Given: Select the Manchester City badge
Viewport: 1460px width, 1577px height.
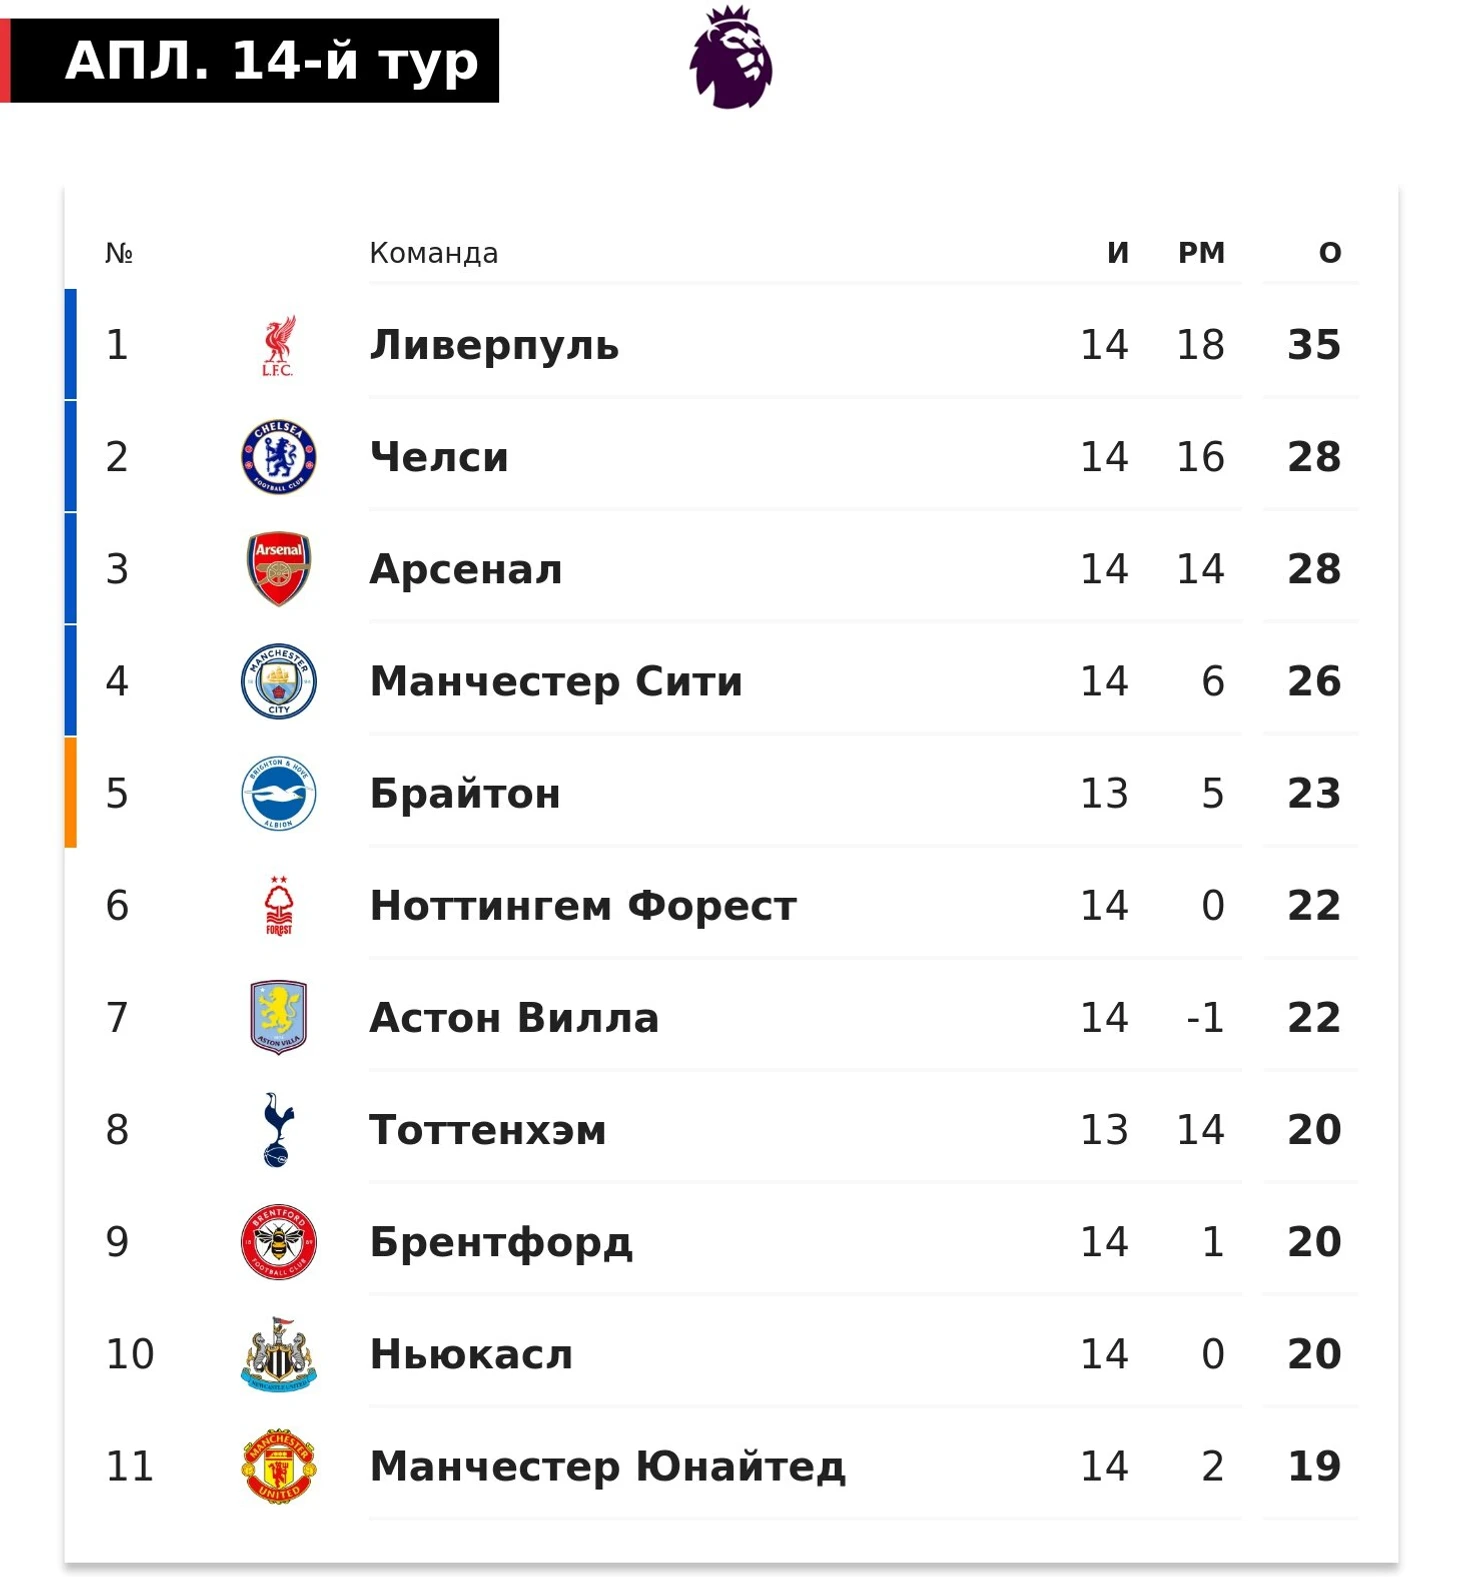Looking at the screenshot, I should point(279,681).
